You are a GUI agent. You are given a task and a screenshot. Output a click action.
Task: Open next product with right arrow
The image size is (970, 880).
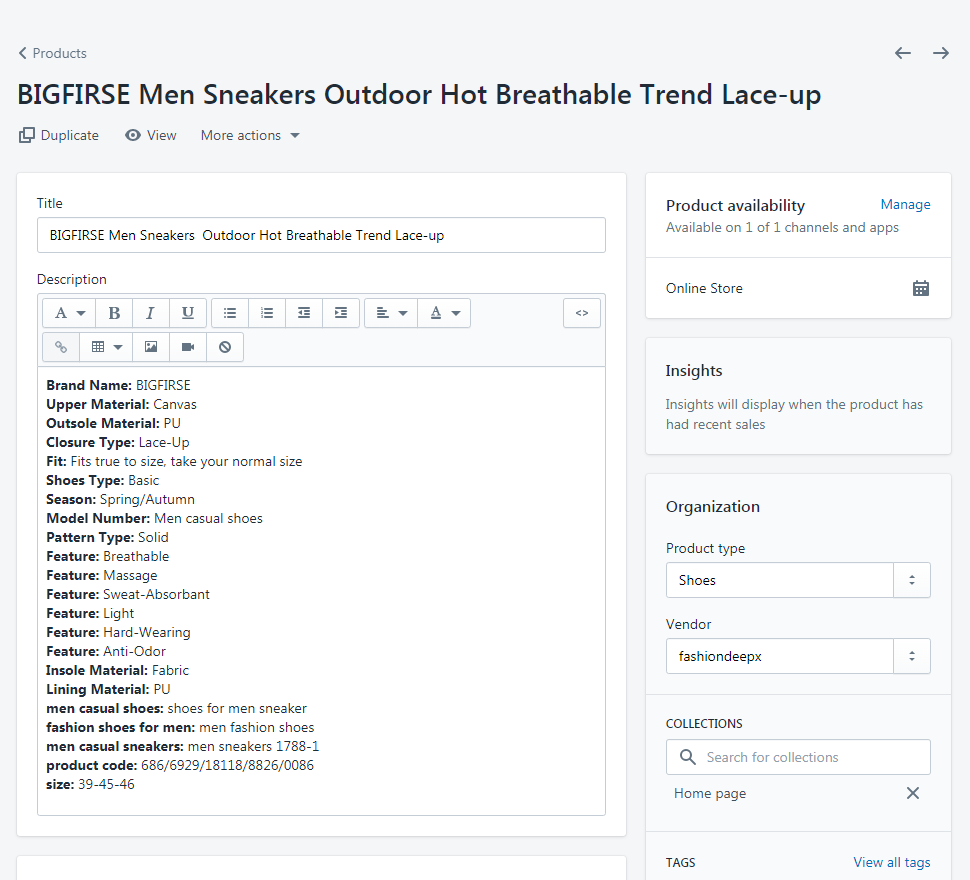pyautogui.click(x=941, y=53)
